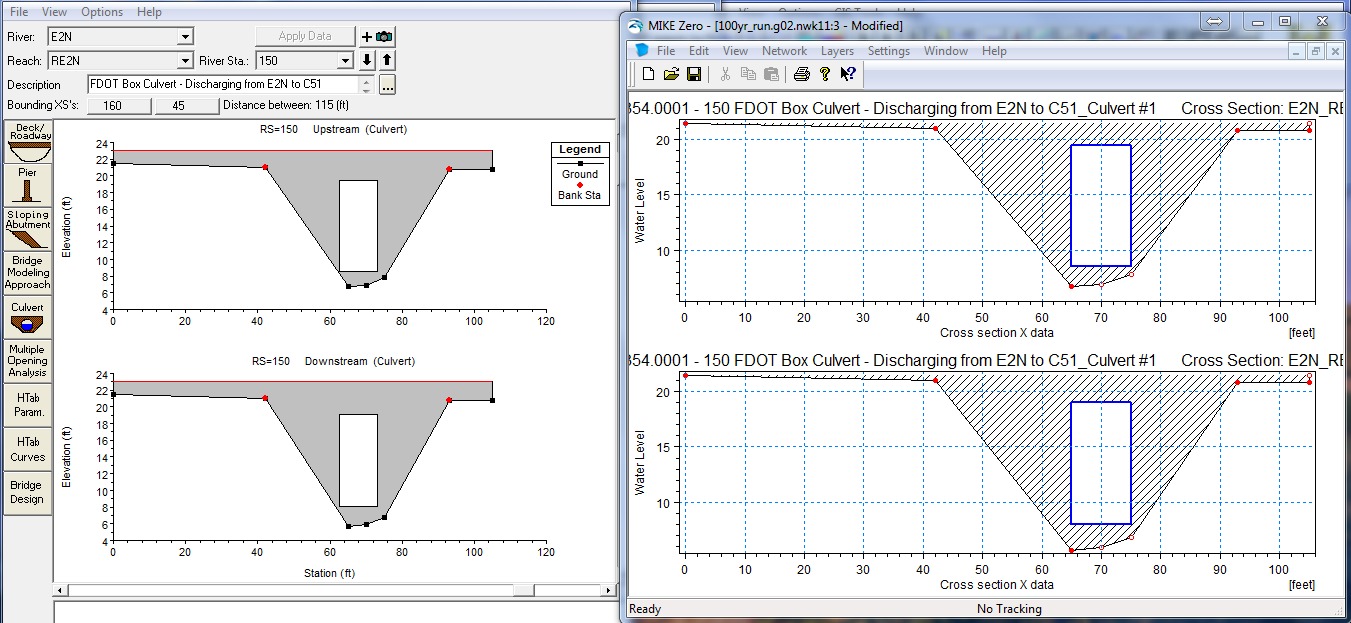Image resolution: width=1351 pixels, height=623 pixels.
Task: Click the double-arrow button in the MIKE Zero title bar
Action: click(1213, 21)
